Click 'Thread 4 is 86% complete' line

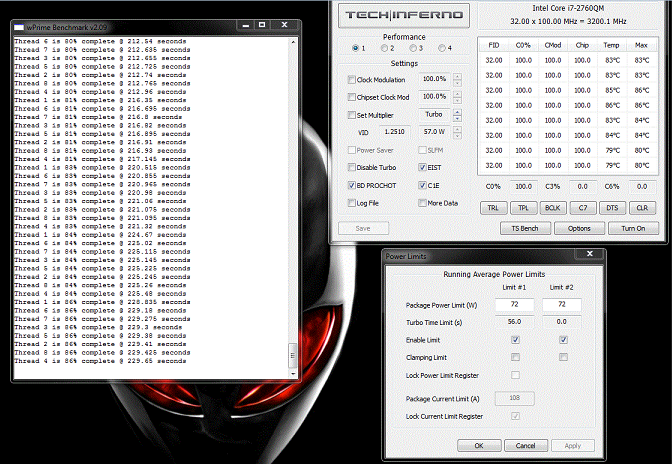click(x=100, y=361)
